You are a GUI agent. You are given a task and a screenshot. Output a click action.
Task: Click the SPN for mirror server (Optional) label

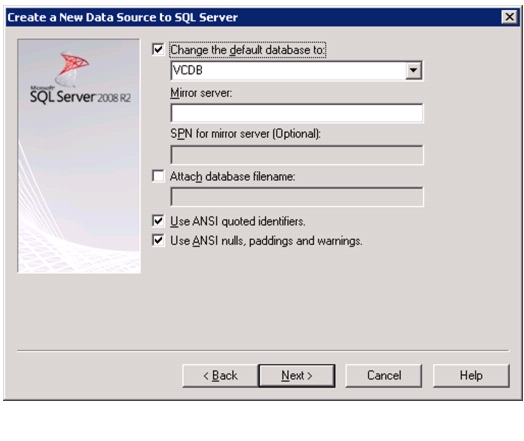point(245,134)
